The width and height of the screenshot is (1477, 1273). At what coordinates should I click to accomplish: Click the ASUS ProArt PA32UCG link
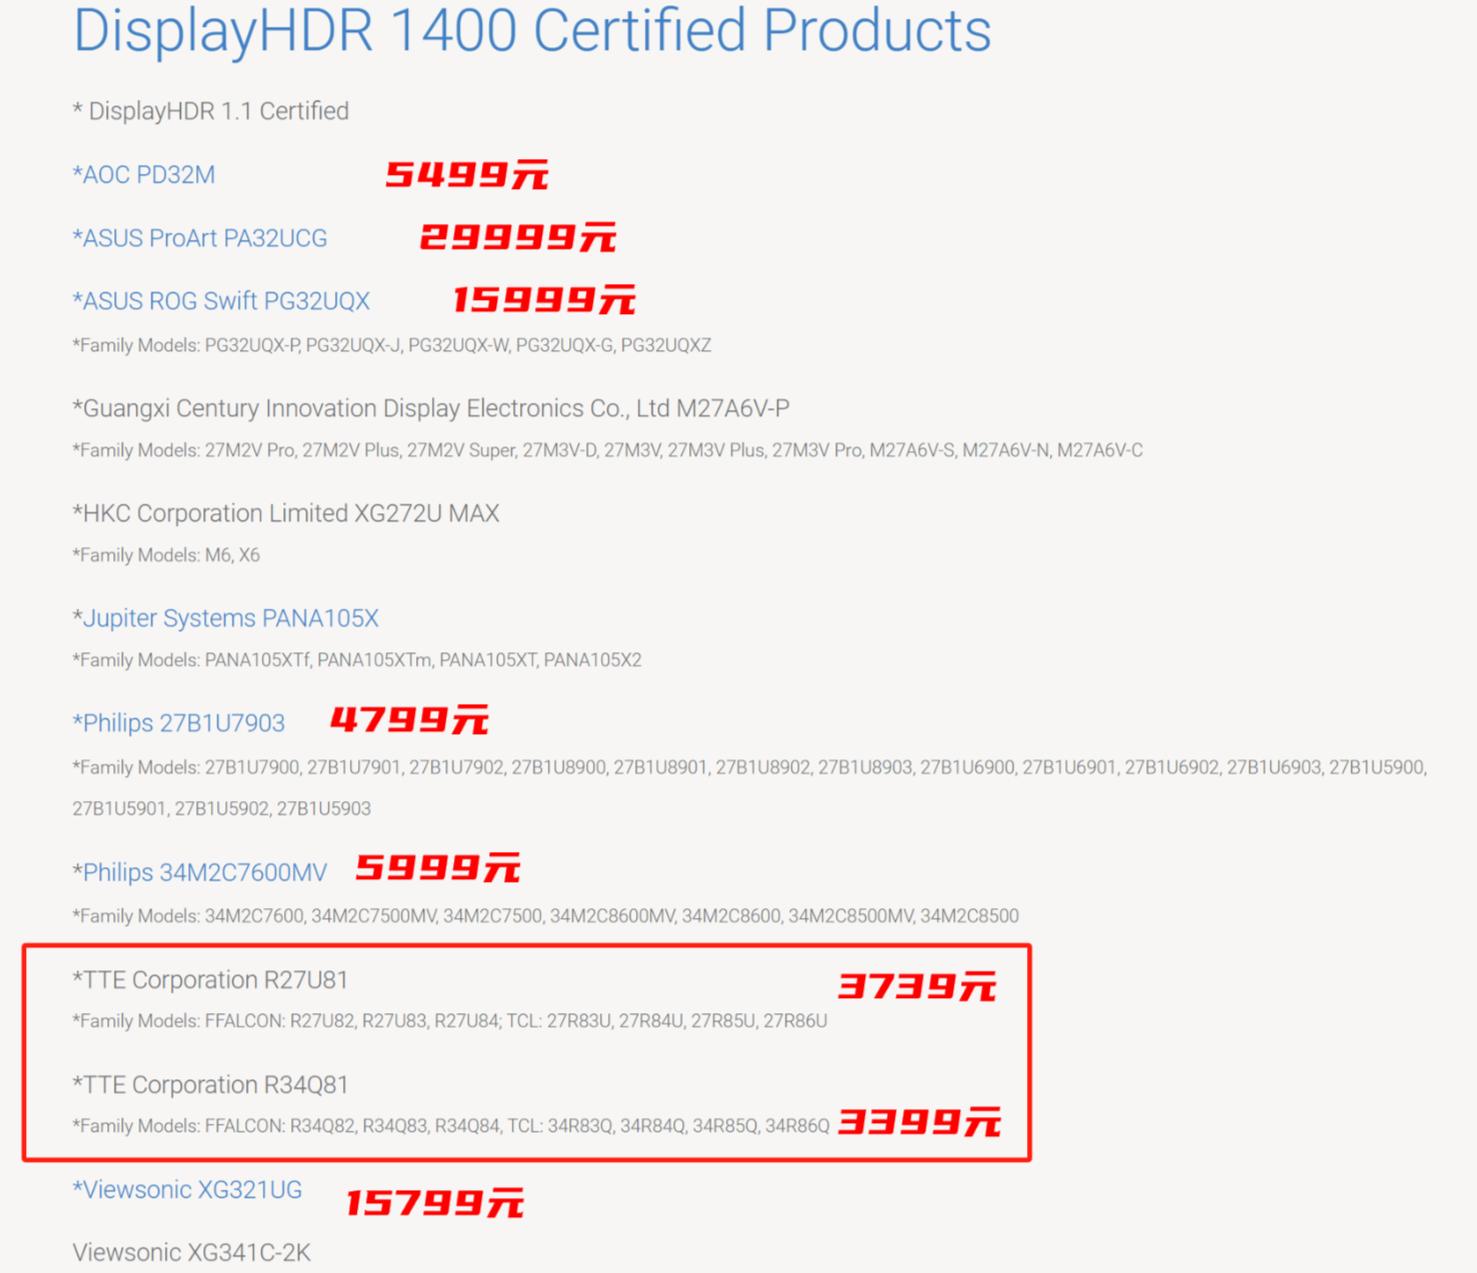tap(200, 238)
